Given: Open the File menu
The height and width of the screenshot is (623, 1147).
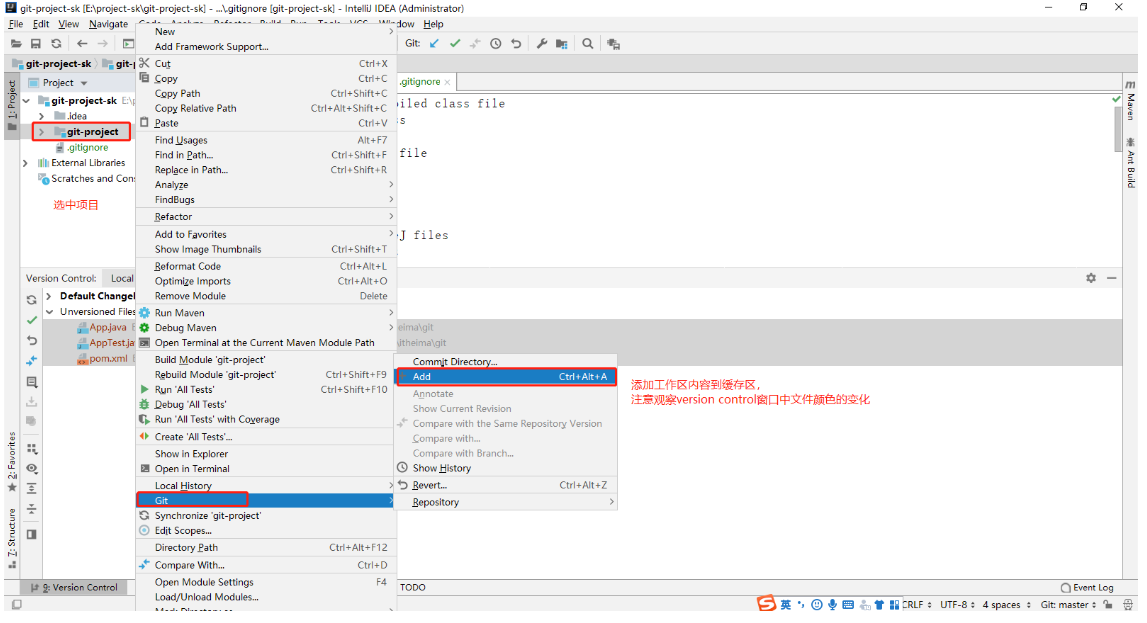Looking at the screenshot, I should click(x=15, y=24).
